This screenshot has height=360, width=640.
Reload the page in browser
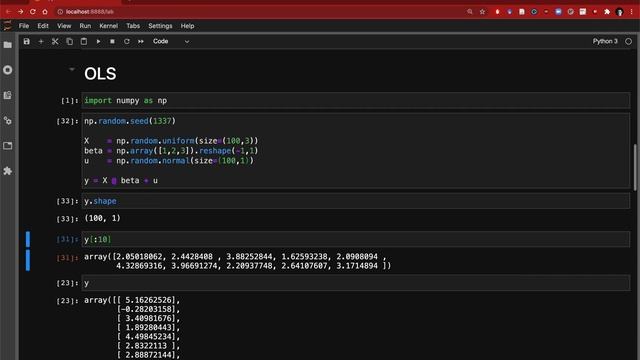coord(33,12)
